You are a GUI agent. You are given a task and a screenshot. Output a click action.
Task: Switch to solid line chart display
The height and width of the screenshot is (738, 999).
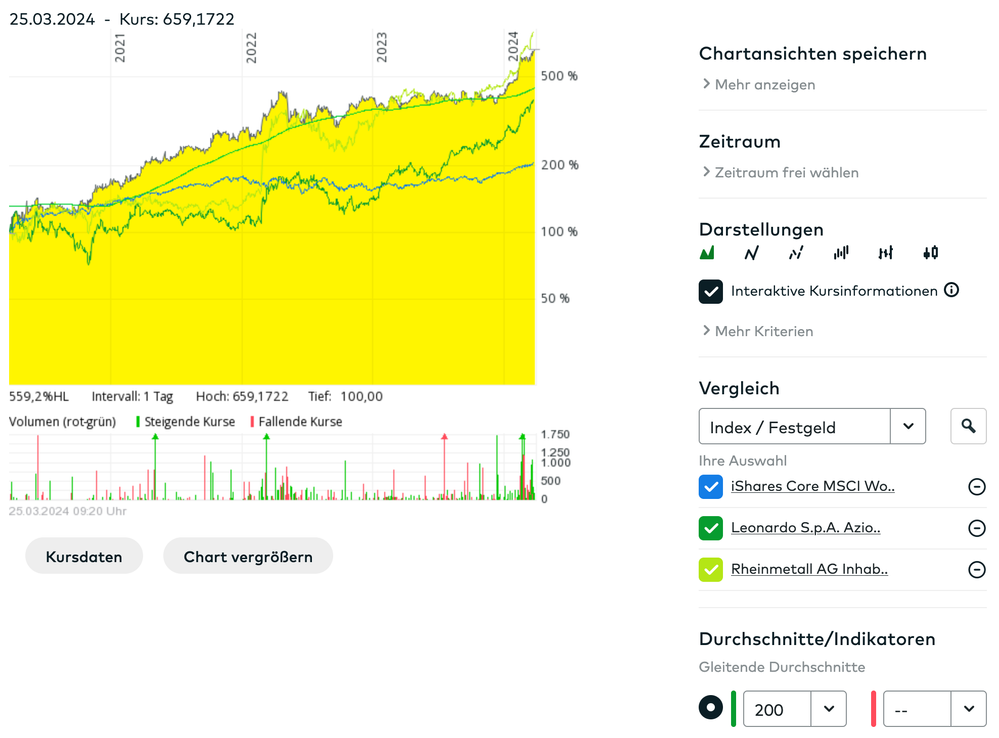[752, 253]
